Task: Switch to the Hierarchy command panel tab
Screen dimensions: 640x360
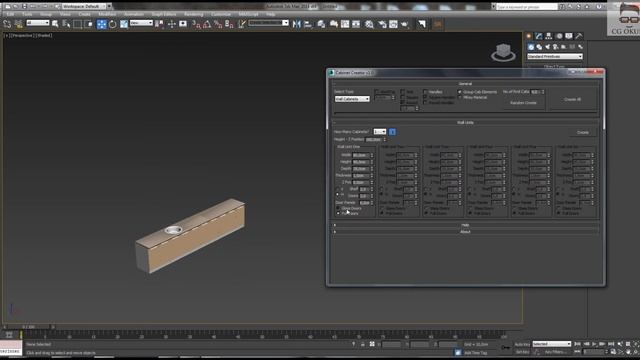Action: (x=549, y=36)
